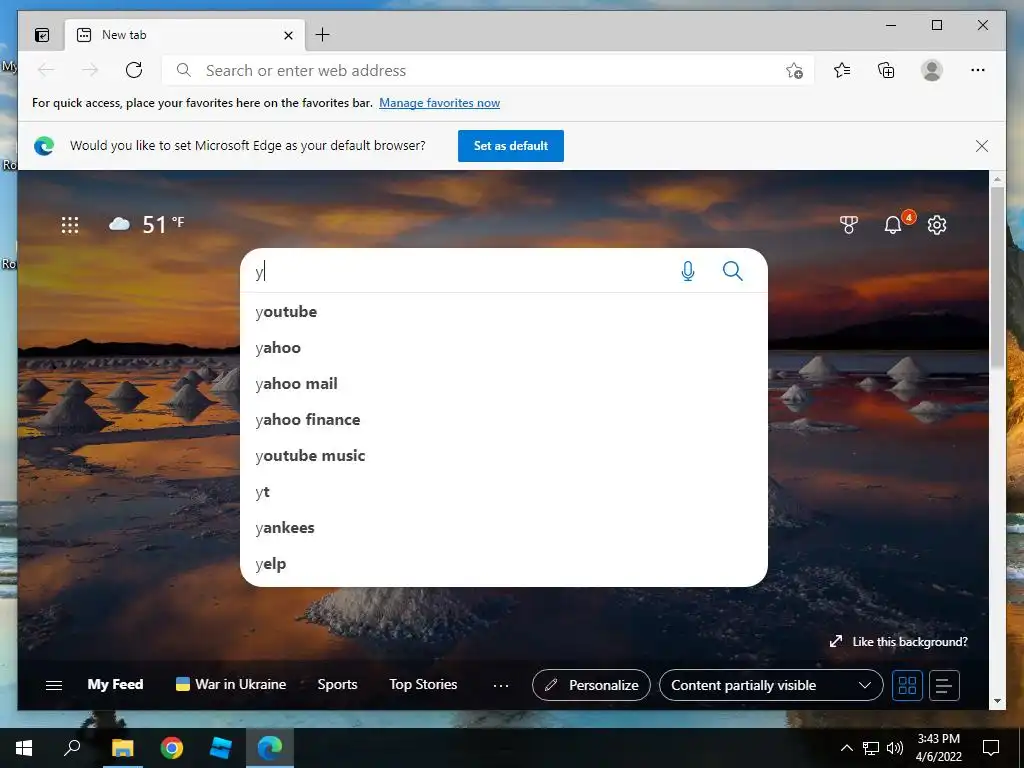Select the yankees suggestion
This screenshot has height=768, width=1024.
[504, 528]
